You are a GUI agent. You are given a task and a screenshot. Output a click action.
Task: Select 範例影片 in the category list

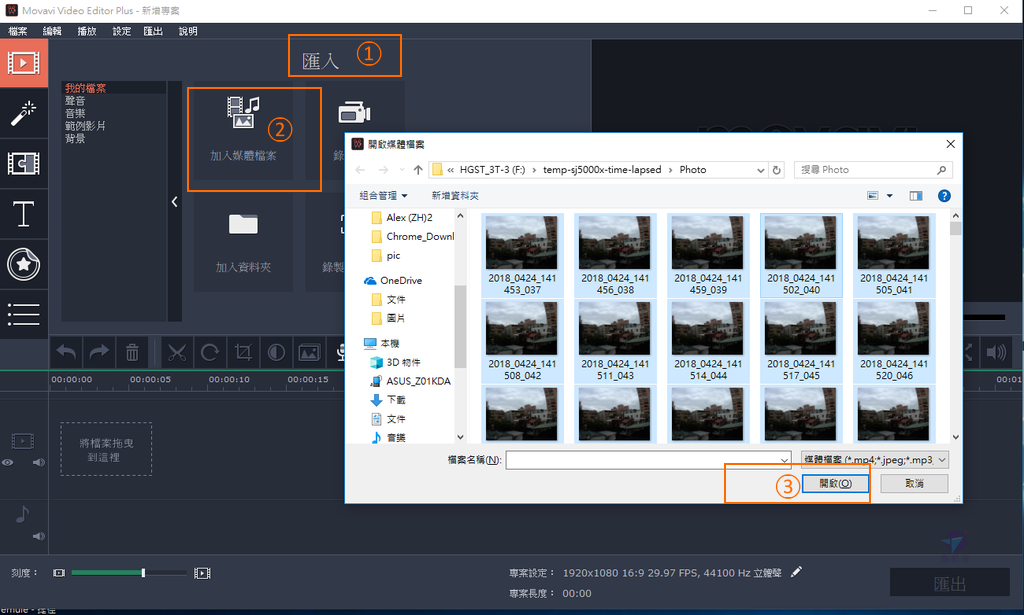(x=85, y=126)
